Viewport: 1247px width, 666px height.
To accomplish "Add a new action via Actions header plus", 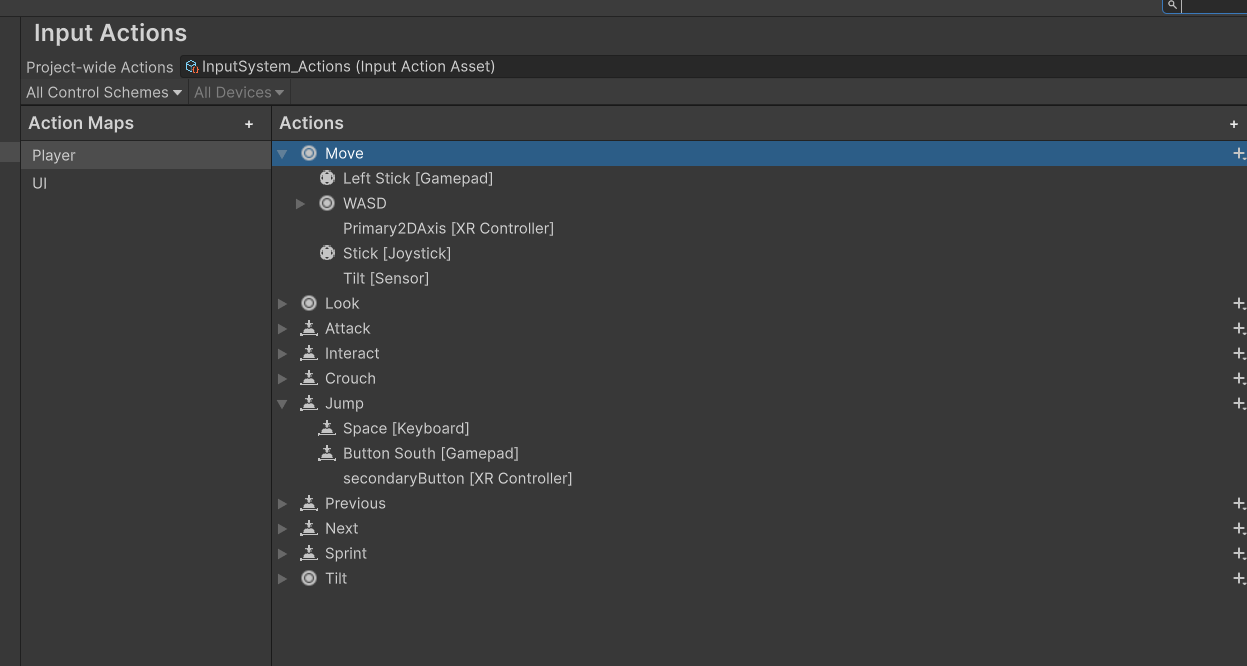I will [x=1234, y=124].
